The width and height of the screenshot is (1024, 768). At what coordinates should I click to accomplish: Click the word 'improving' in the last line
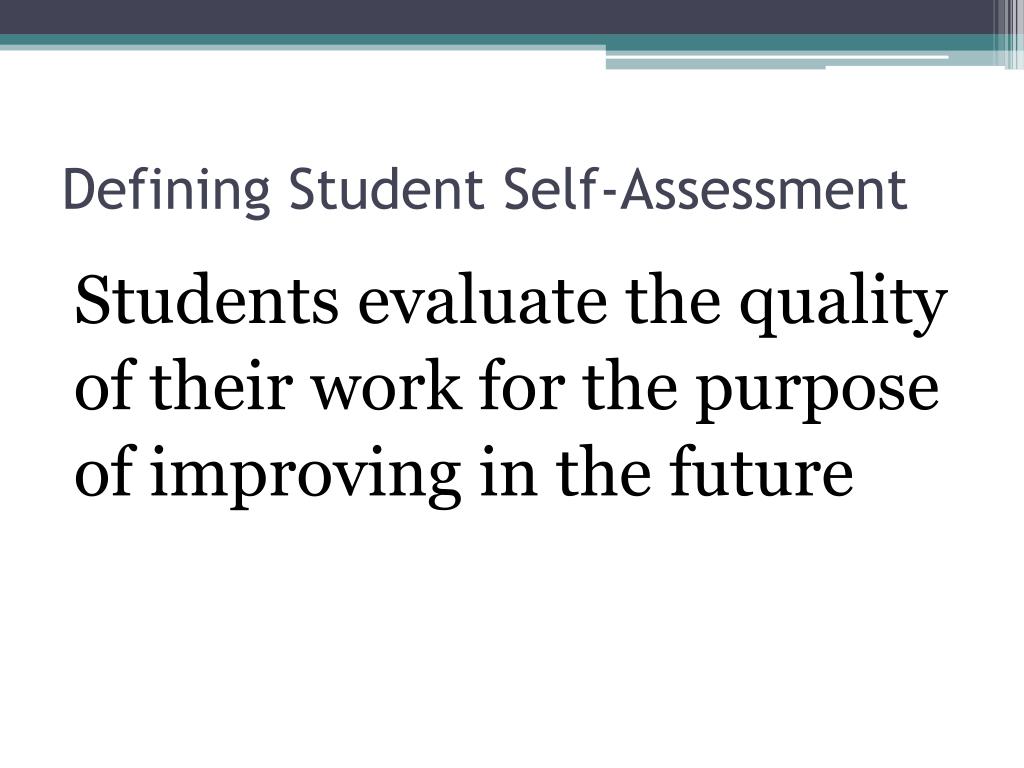click(x=306, y=477)
